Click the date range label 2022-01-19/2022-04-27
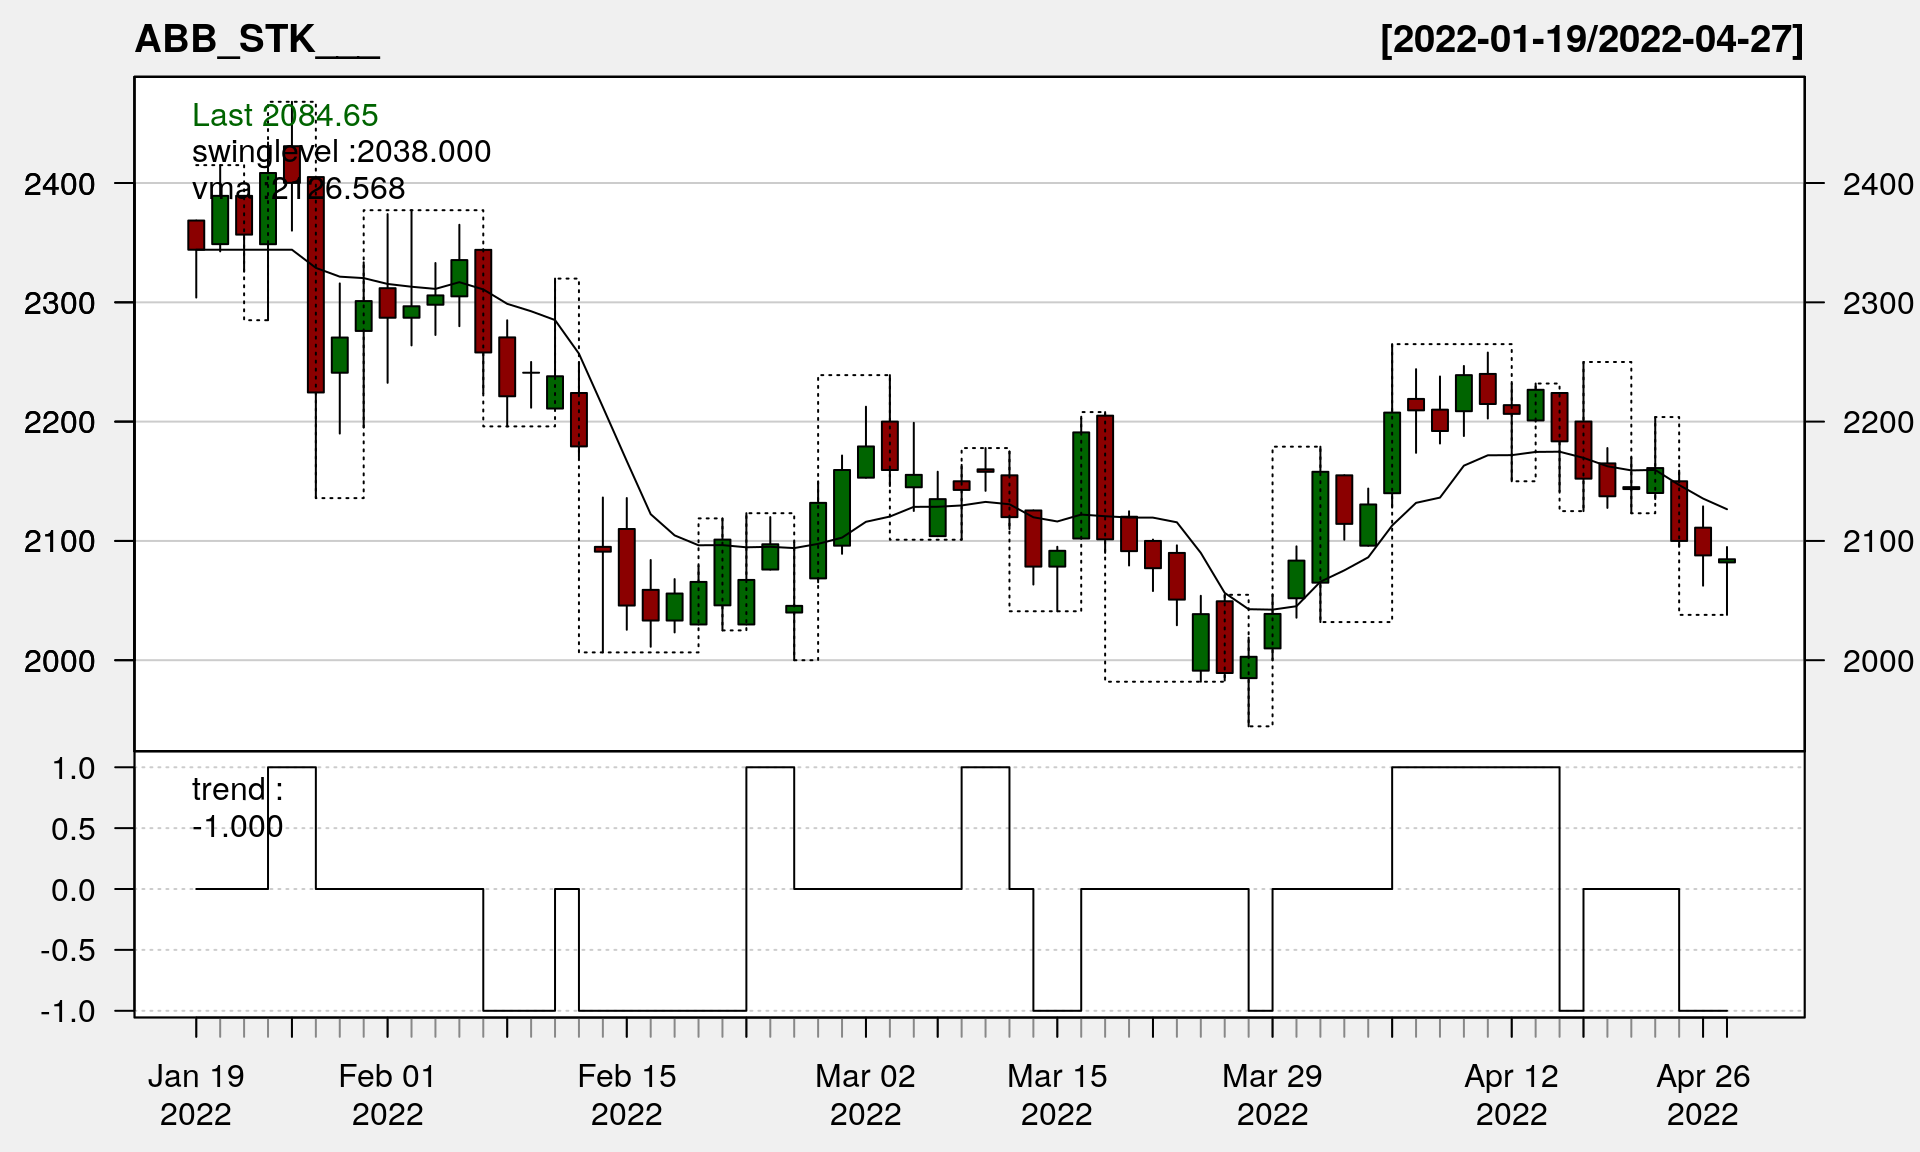Screen dimensions: 1920x1152 1591,40
